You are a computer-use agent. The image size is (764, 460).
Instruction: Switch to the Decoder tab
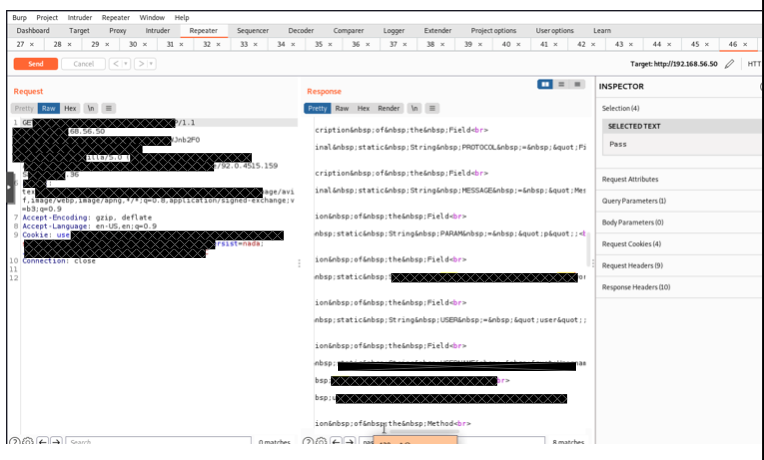[x=301, y=30]
